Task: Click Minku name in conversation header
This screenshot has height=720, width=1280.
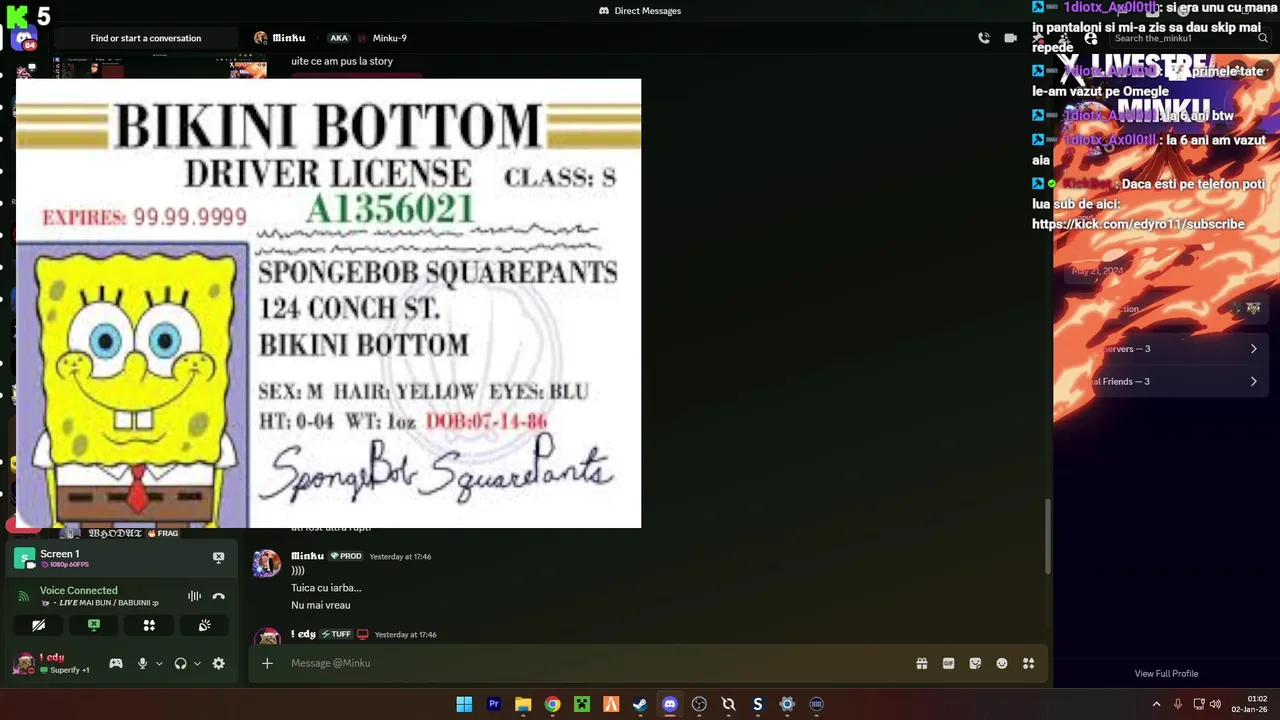Action: [x=289, y=38]
